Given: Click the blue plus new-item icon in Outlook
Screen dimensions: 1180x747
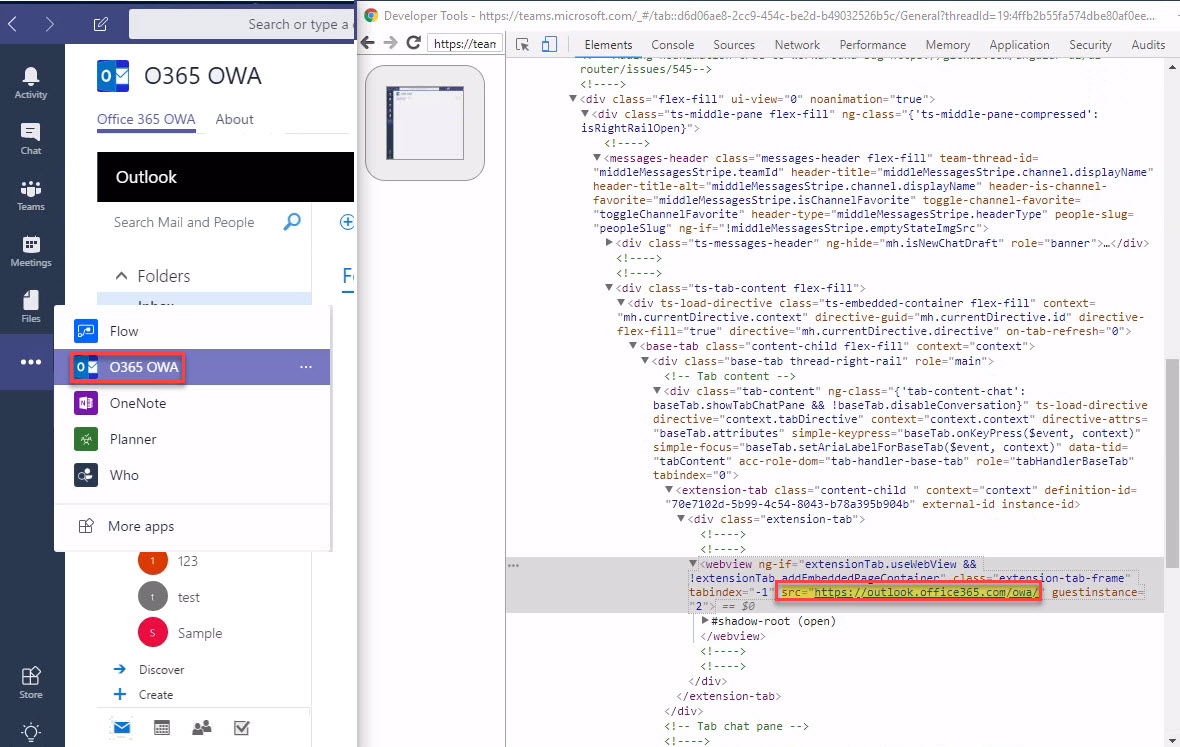Looking at the screenshot, I should coord(347,222).
